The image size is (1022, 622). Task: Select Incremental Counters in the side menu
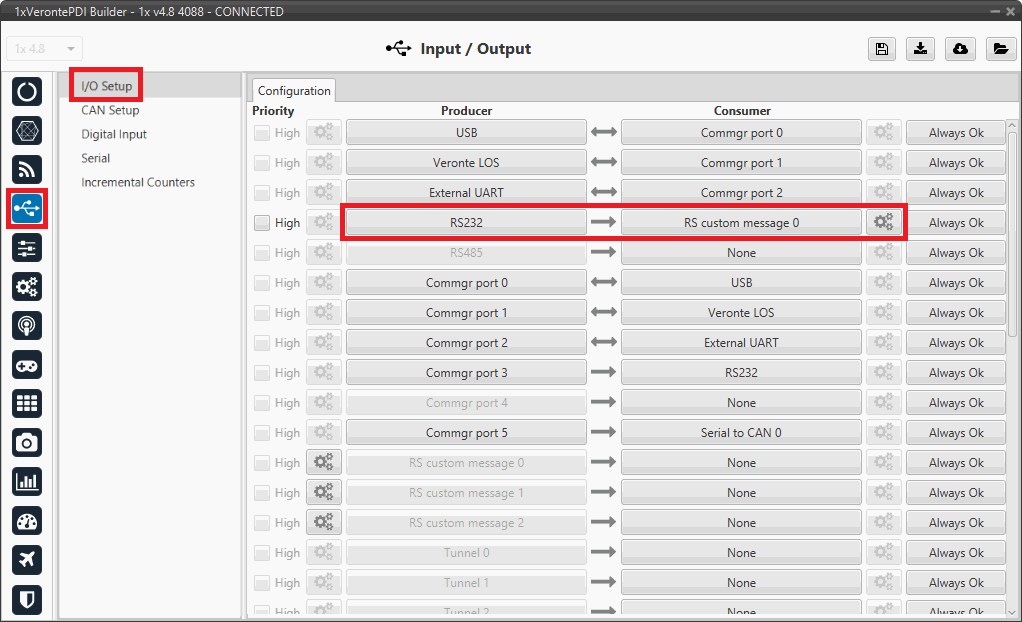tap(138, 182)
